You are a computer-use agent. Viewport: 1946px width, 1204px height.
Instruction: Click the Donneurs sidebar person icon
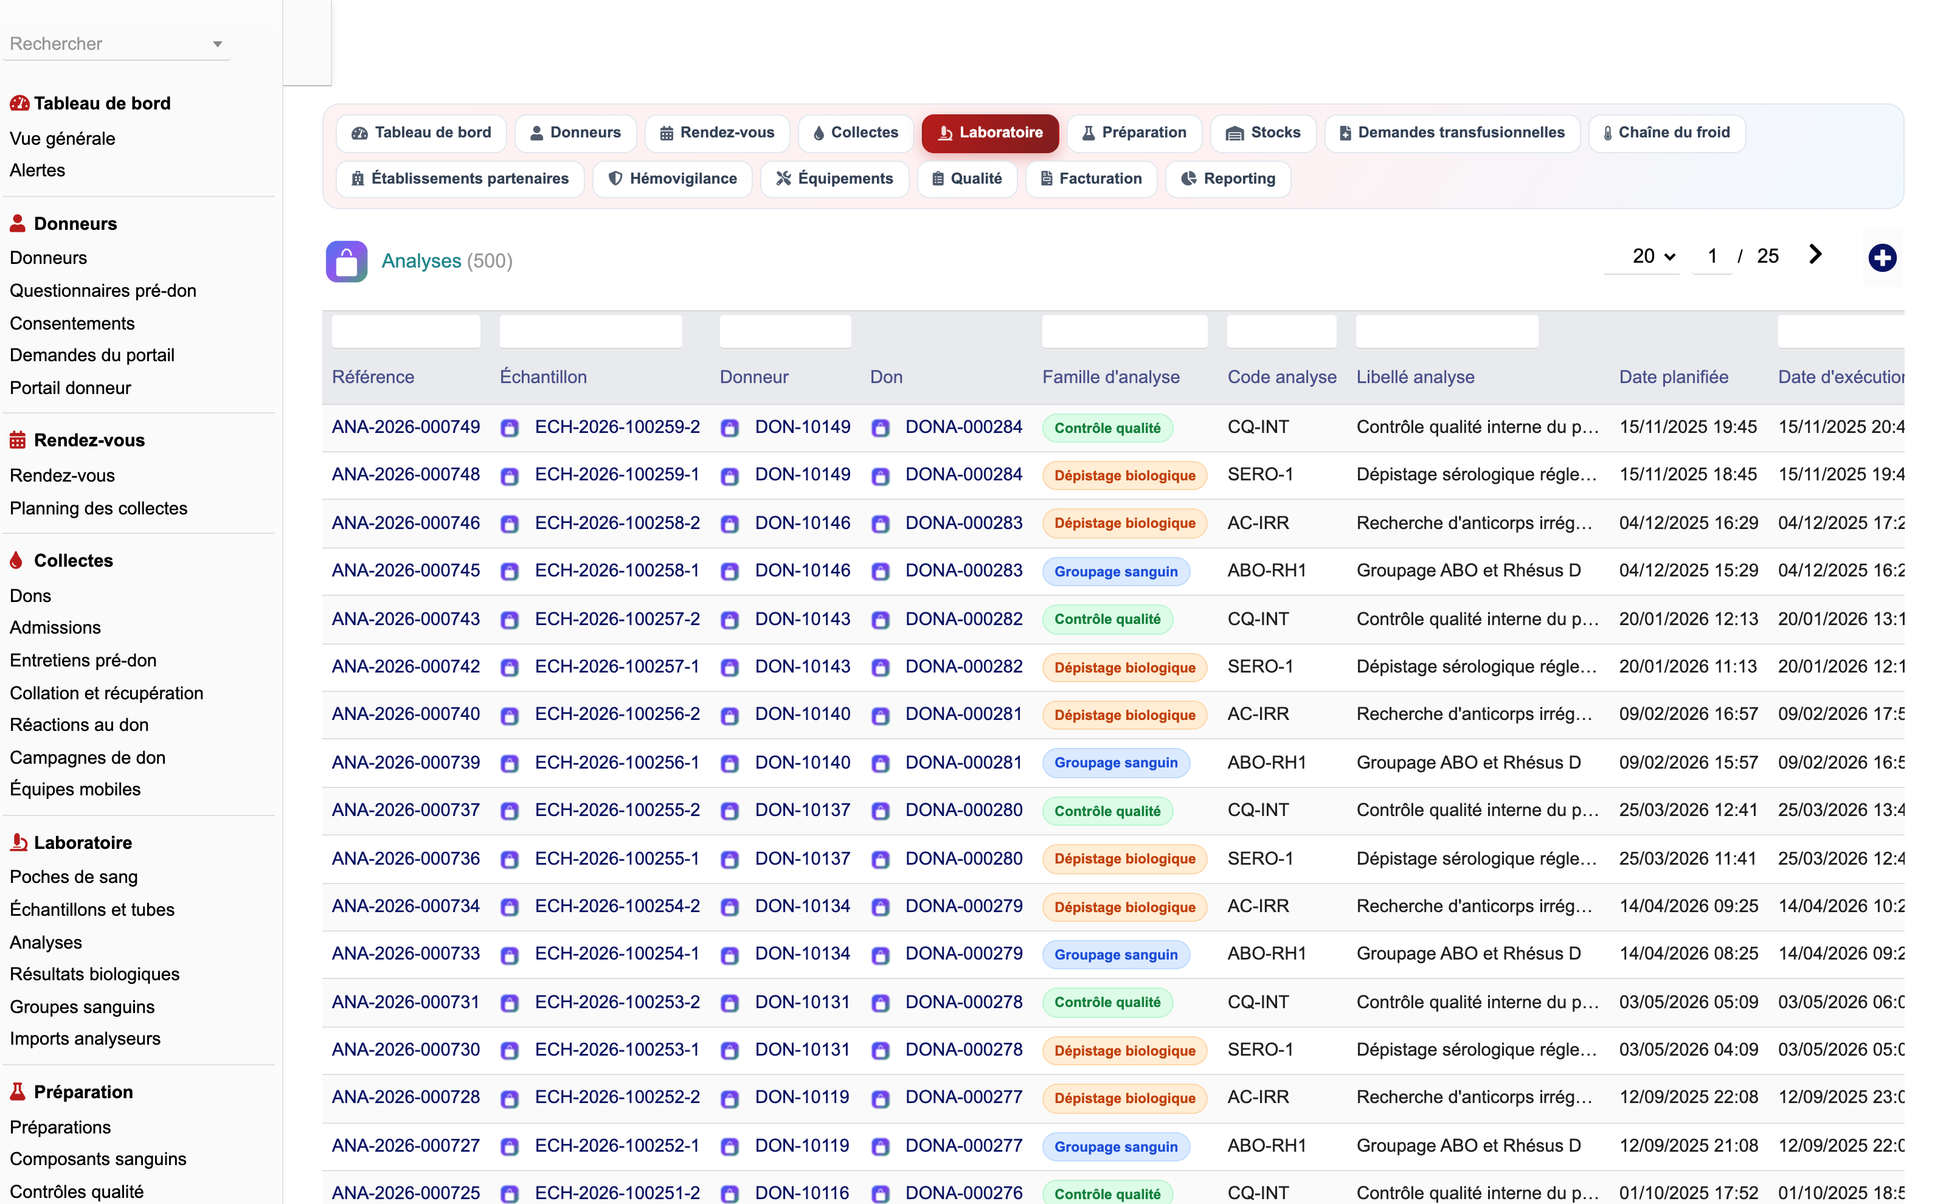[18, 223]
